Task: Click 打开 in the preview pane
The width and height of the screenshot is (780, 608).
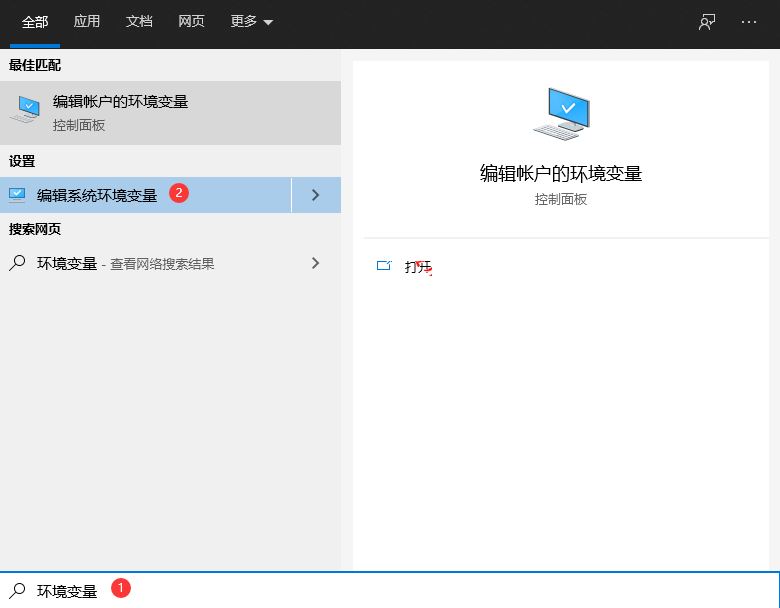Action: 417,267
